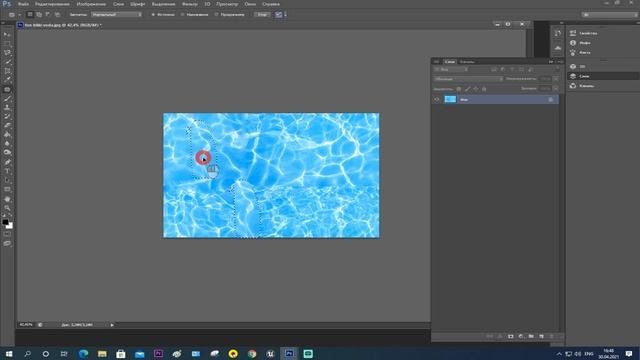
Task: Open Свойства panel from collapsed dock
Action: coord(584,33)
